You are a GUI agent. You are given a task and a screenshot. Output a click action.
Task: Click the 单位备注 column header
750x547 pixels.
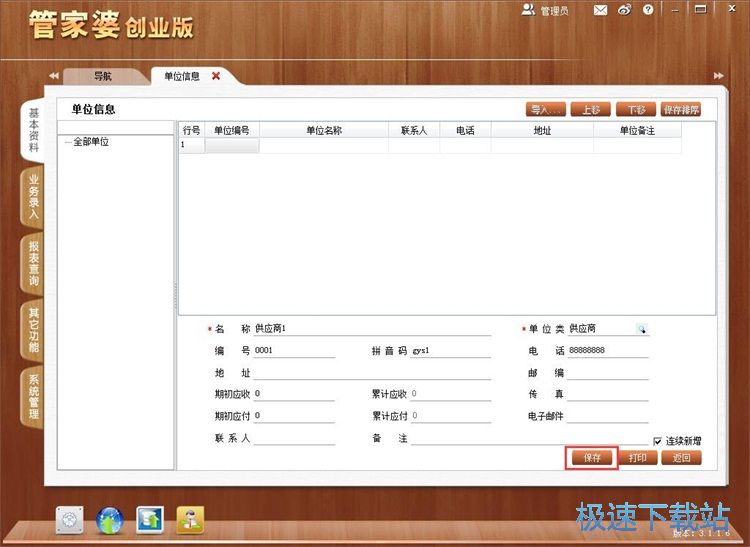point(638,130)
